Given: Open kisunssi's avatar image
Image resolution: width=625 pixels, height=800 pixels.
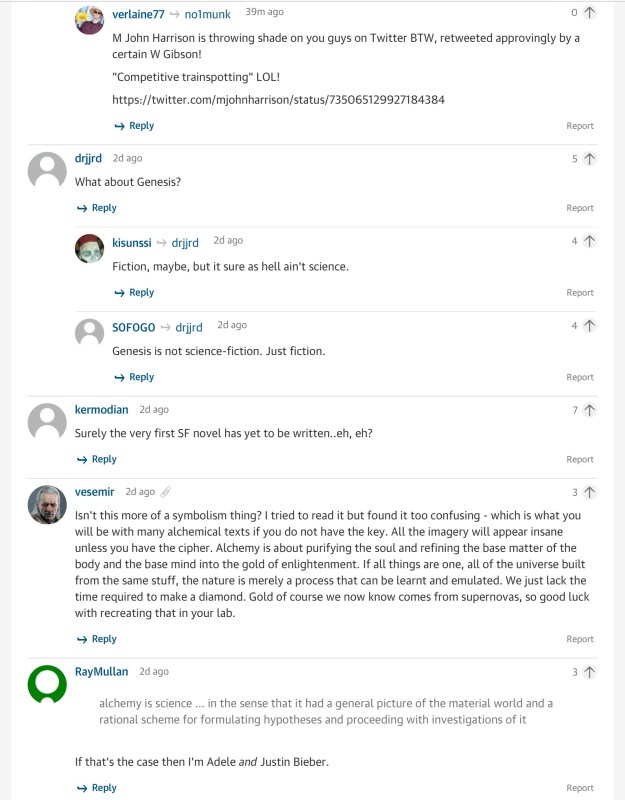Looking at the screenshot, I should 90,249.
